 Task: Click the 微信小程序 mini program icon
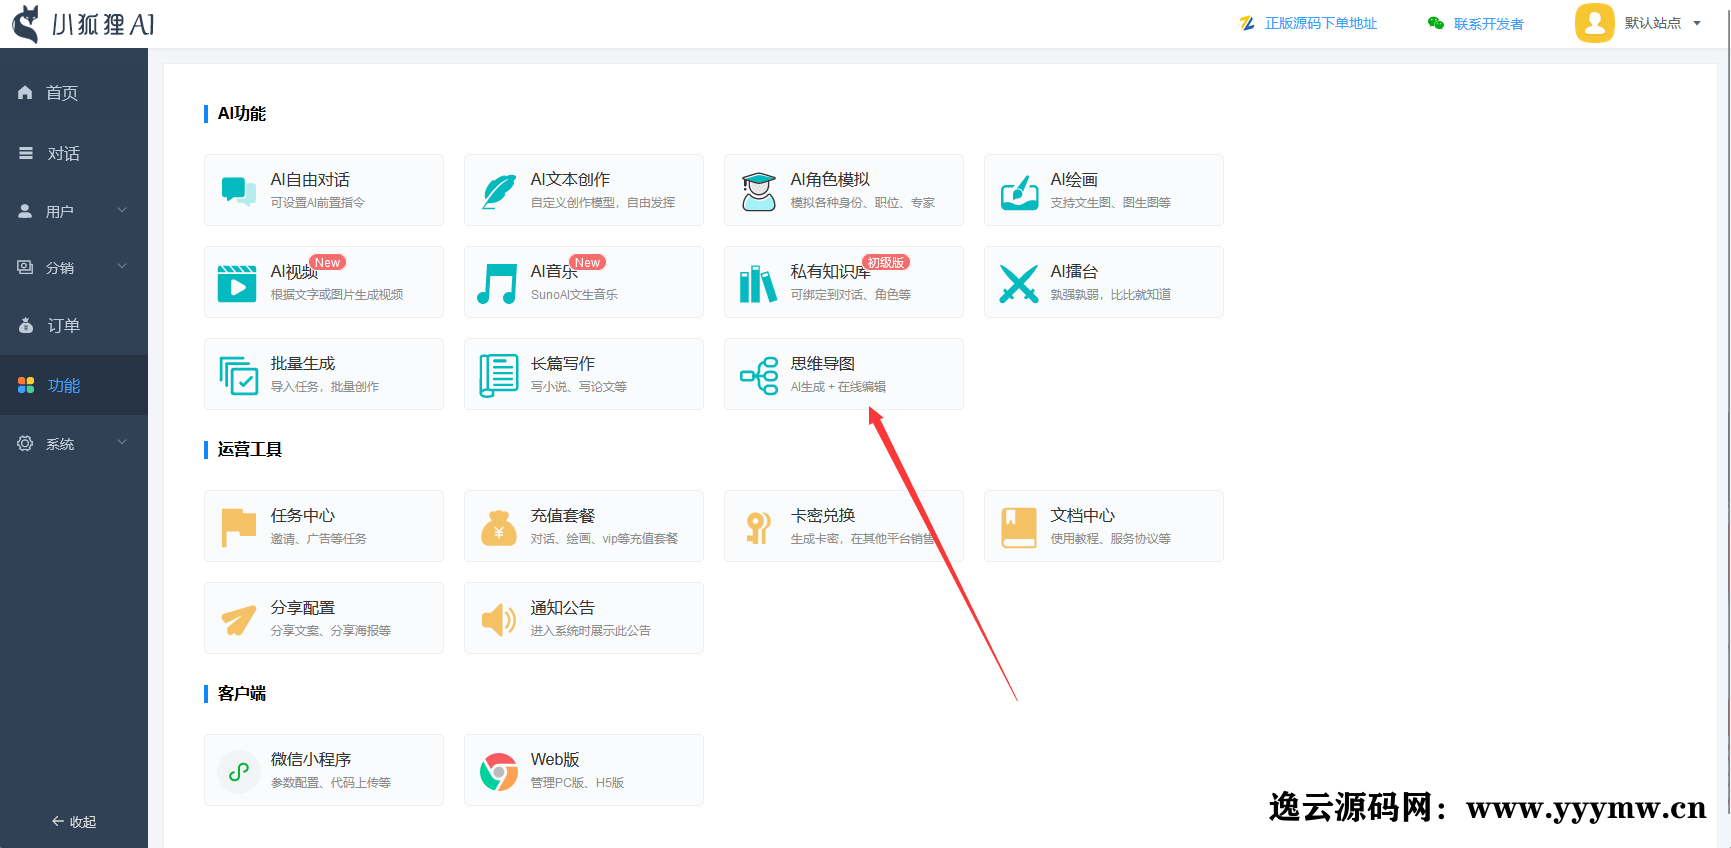239,772
